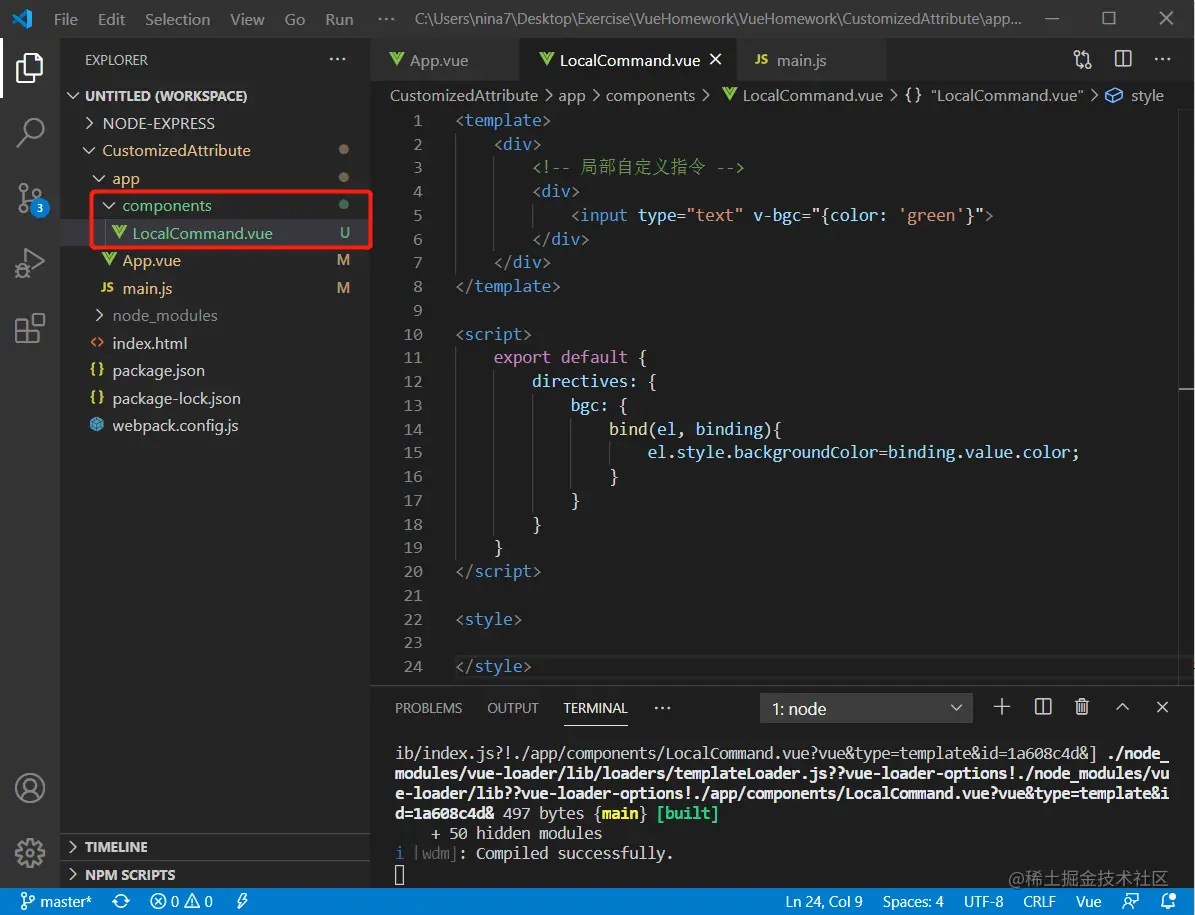Open the Extensions view
The image size is (1195, 915).
[30, 328]
